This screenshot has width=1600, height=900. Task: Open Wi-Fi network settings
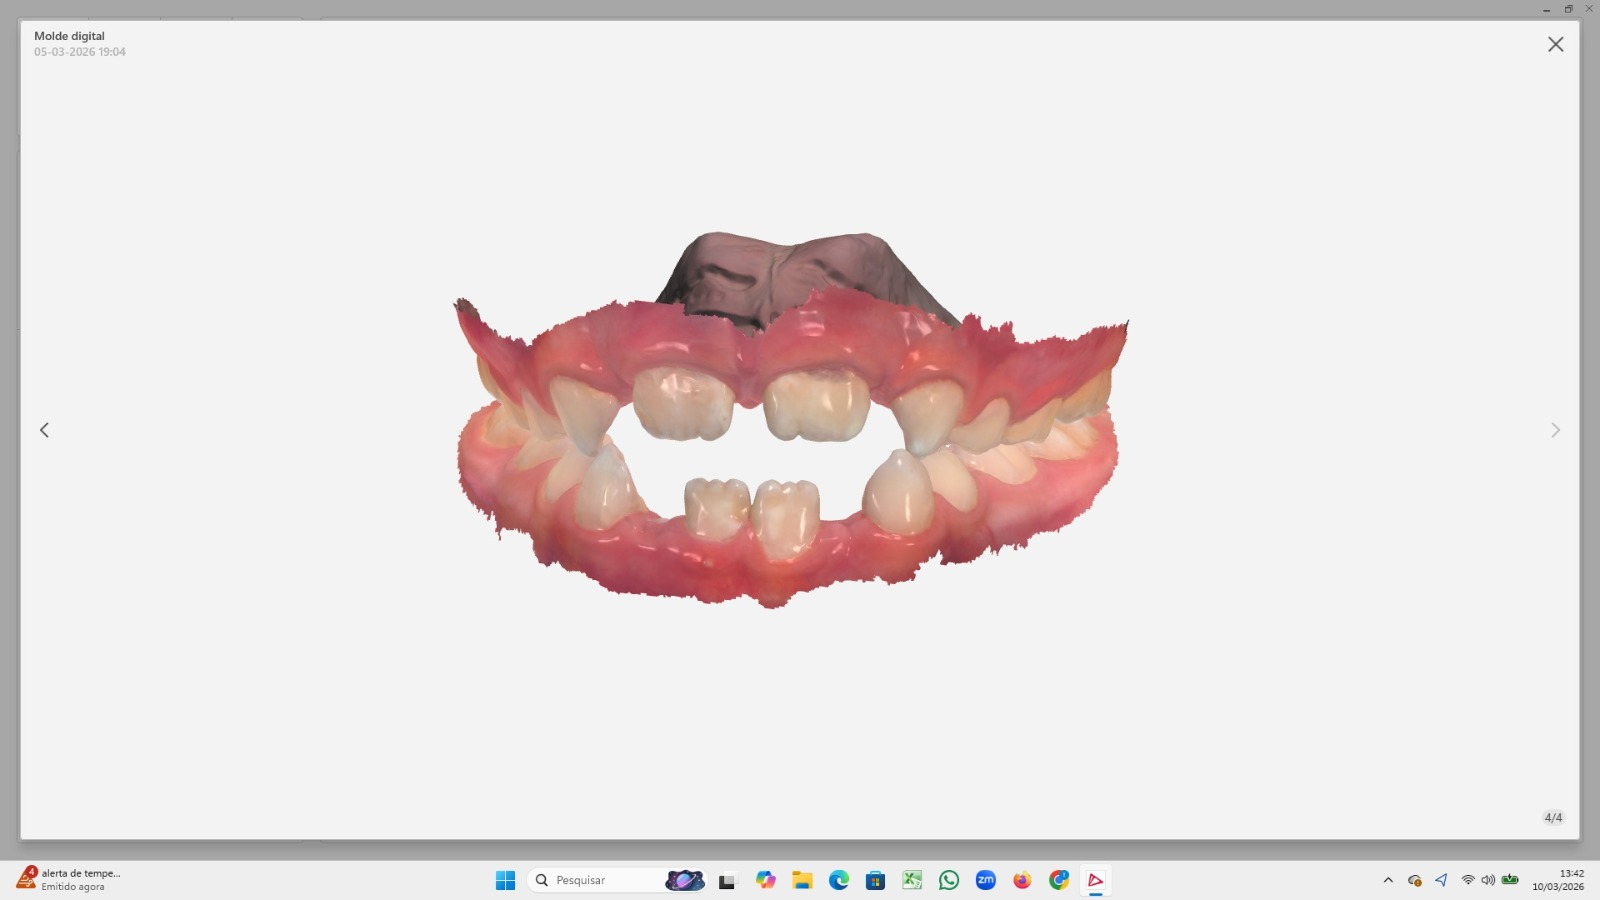point(1468,880)
